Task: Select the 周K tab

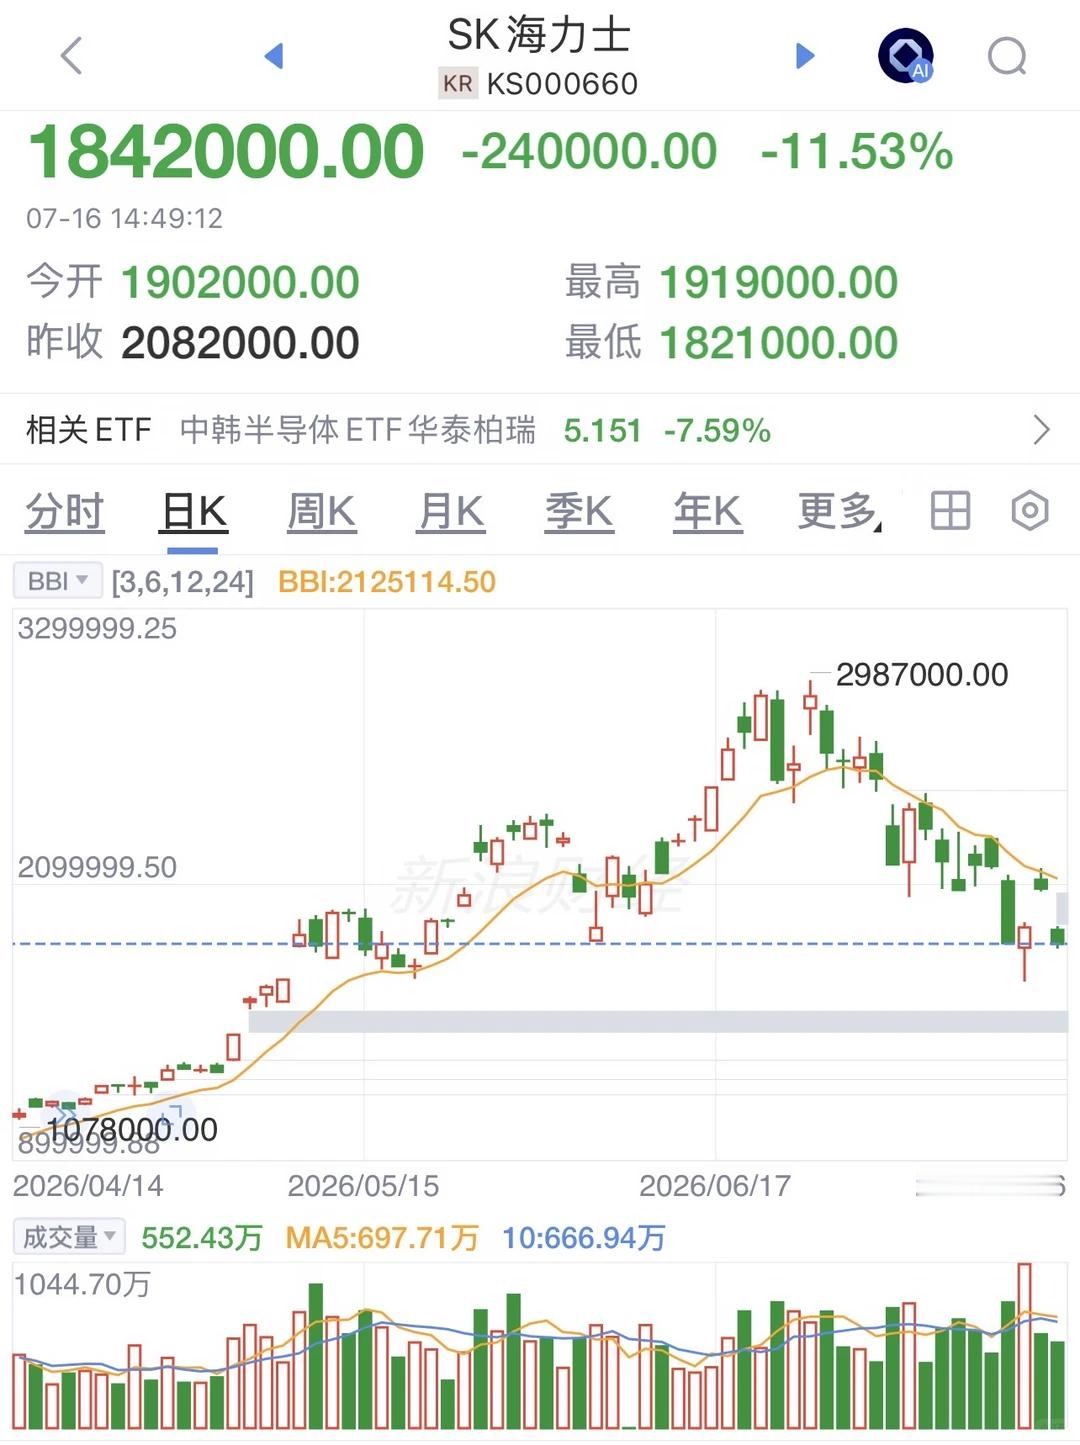Action: [322, 511]
